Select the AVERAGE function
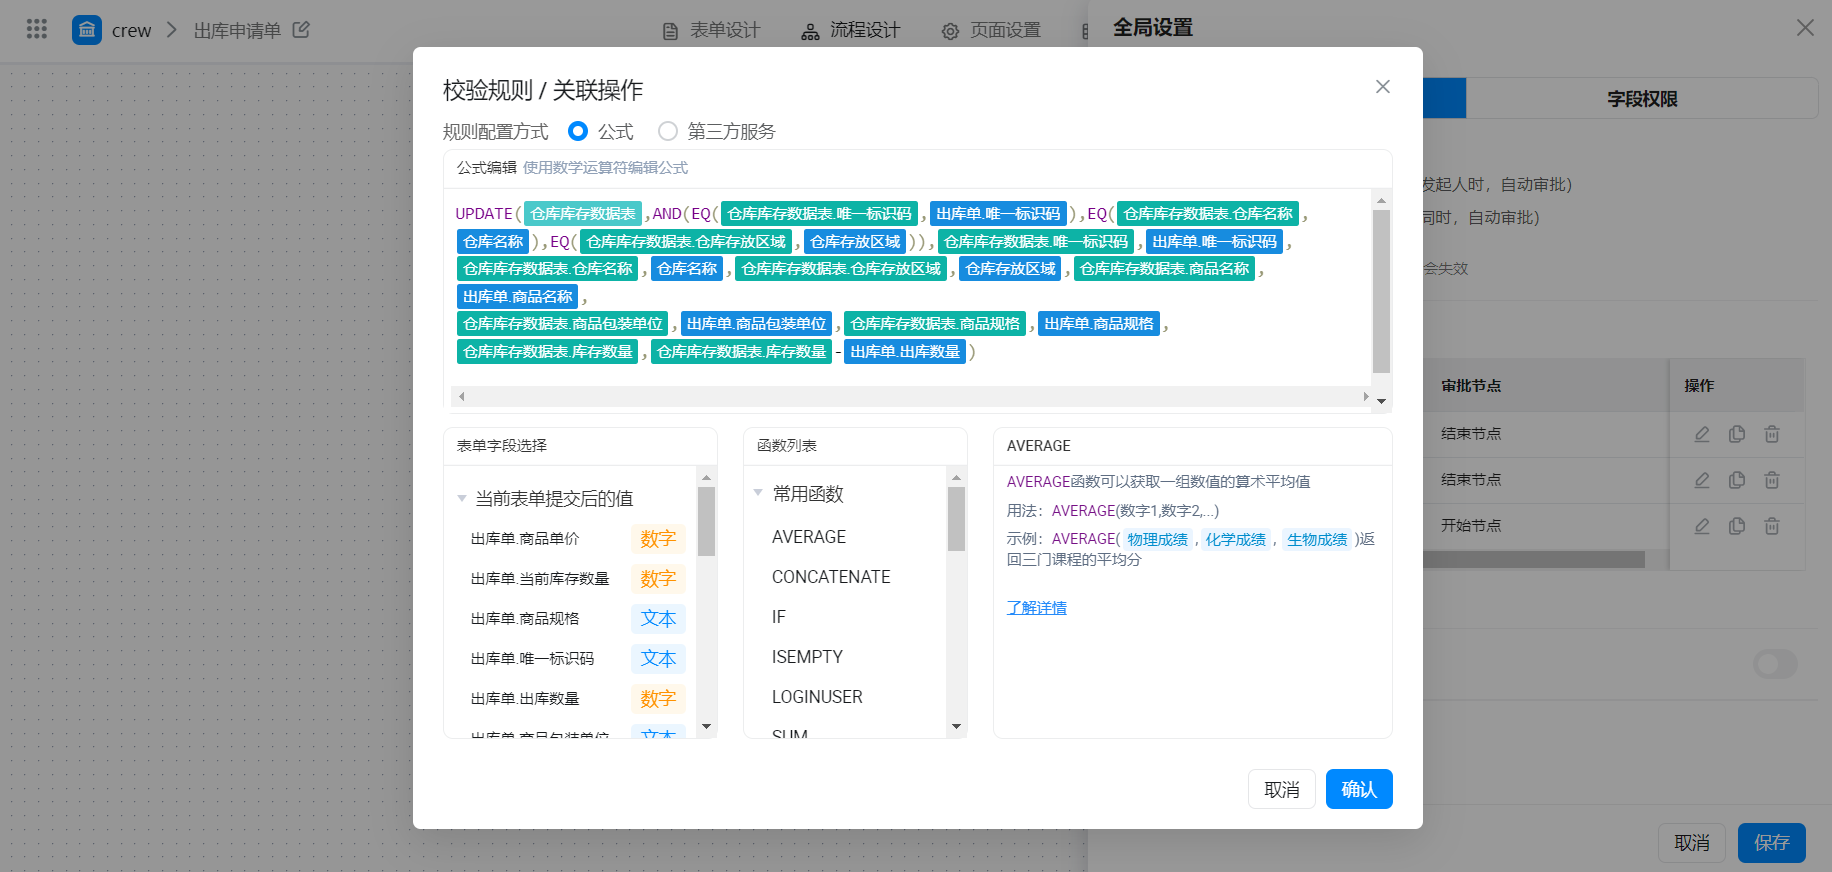Screen dimensions: 1832x872 point(809,537)
